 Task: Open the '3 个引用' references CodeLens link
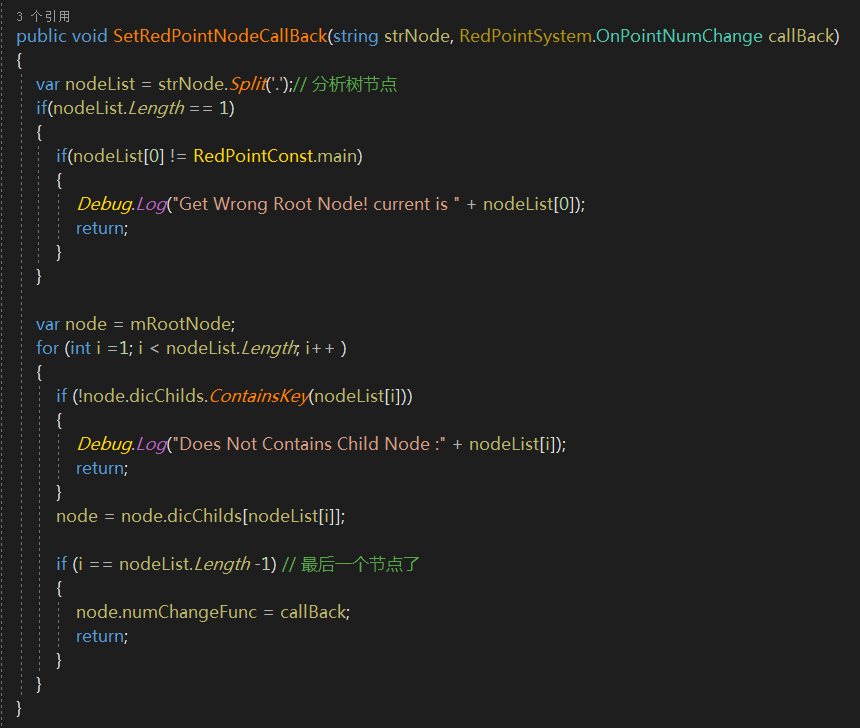click(x=43, y=16)
